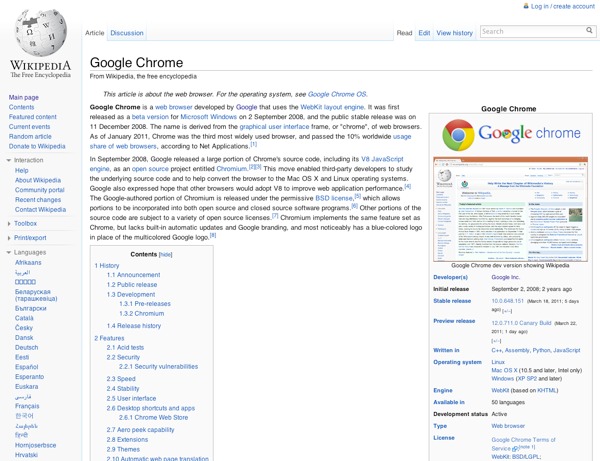Click the Wikipedia globe logo
This screenshot has width=600, height=461.
(x=41, y=33)
